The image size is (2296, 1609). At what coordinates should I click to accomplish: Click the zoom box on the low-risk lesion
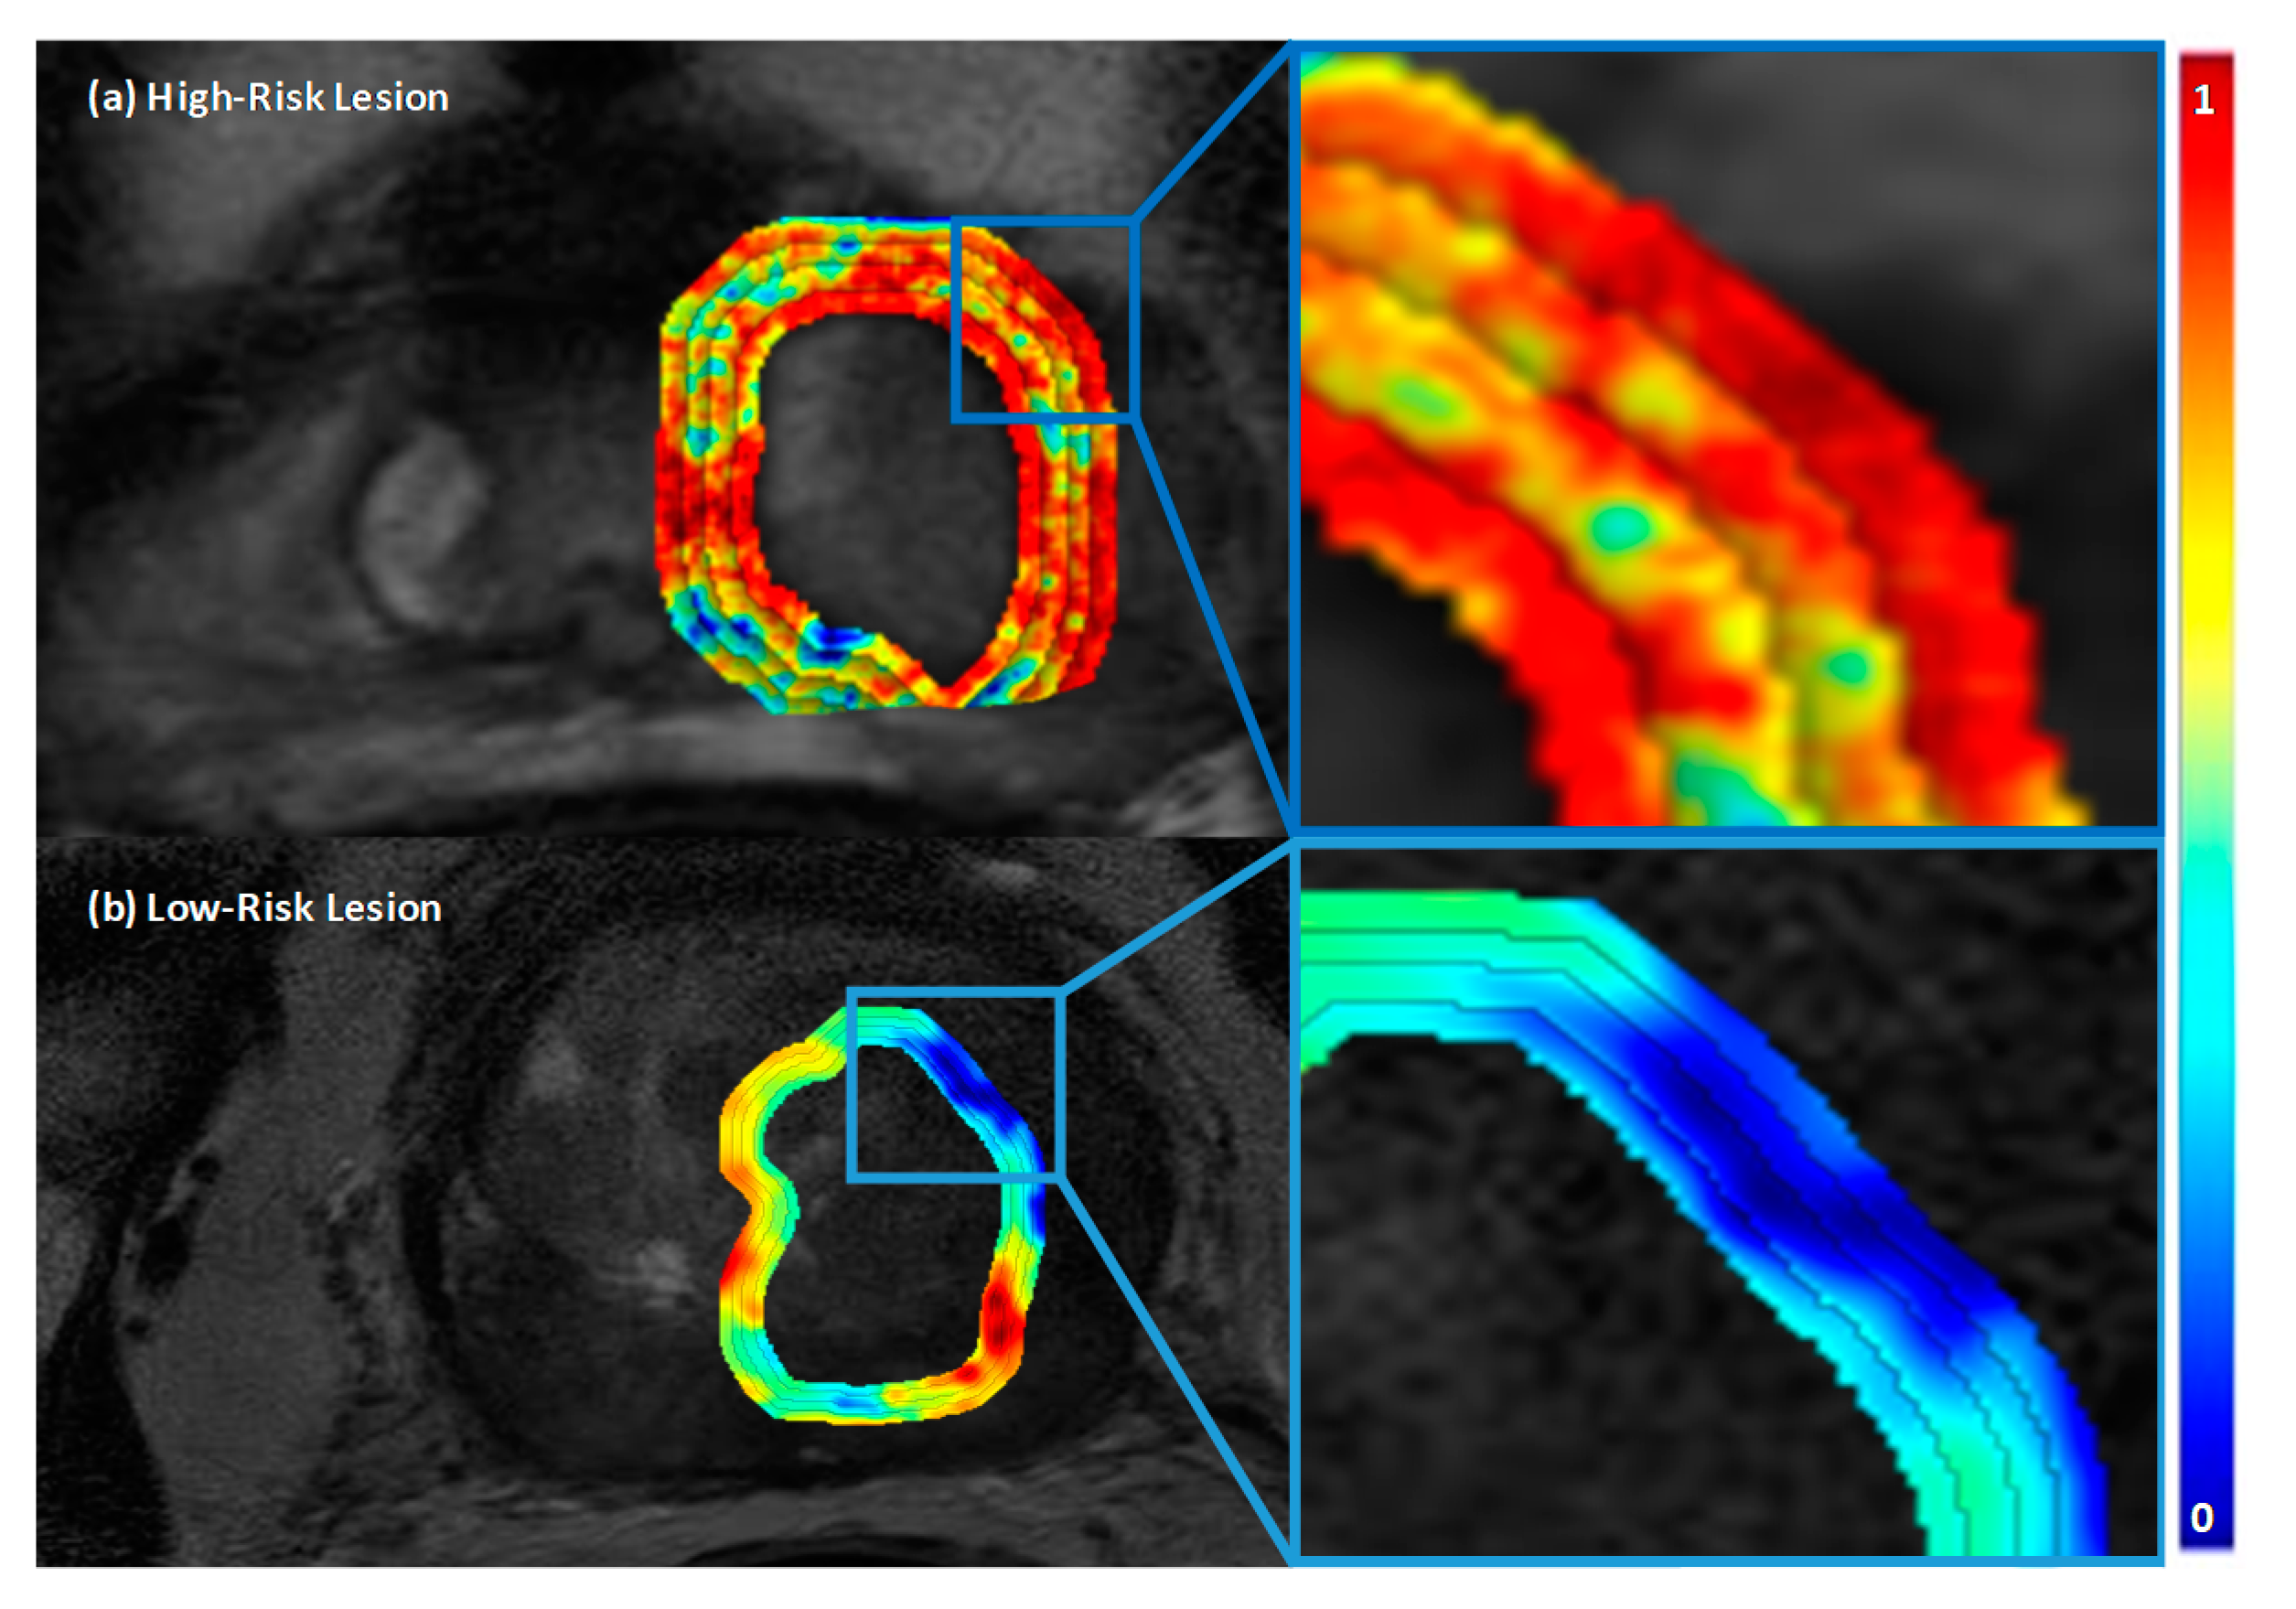(x=955, y=1085)
